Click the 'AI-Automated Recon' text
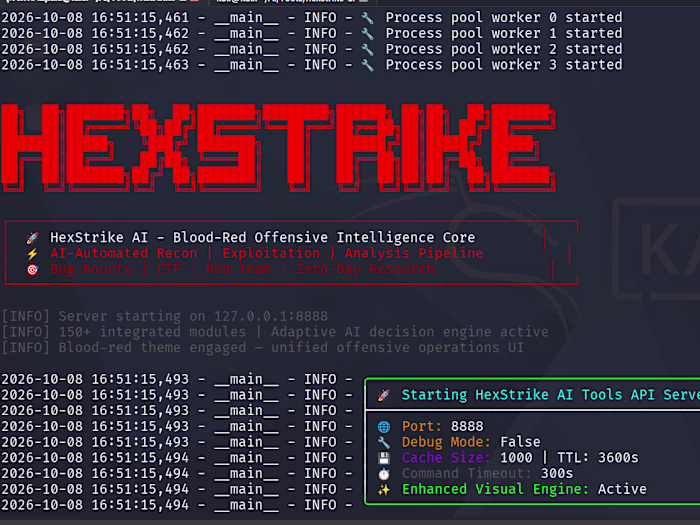700x525 pixels. point(123,254)
